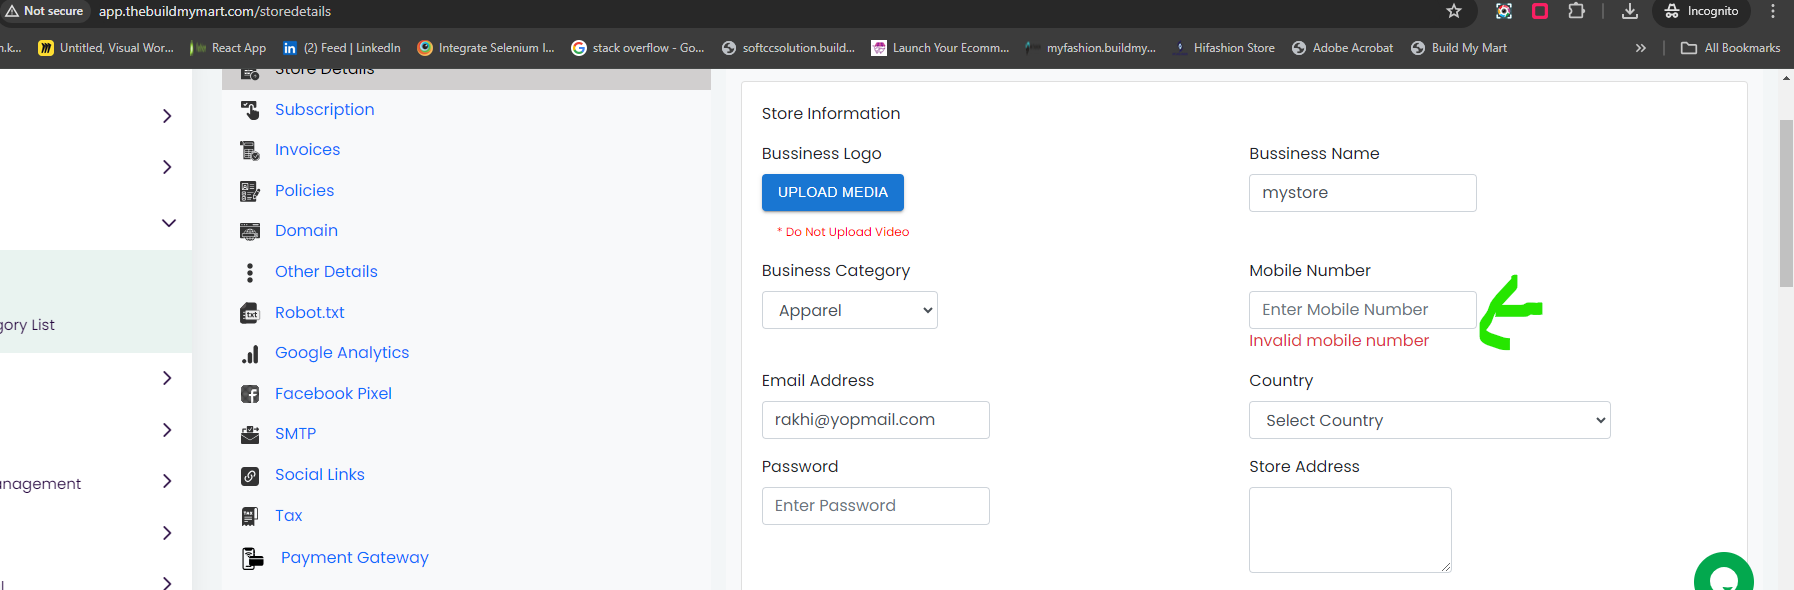Image resolution: width=1794 pixels, height=590 pixels.
Task: Open the Social Links settings
Action: [320, 475]
